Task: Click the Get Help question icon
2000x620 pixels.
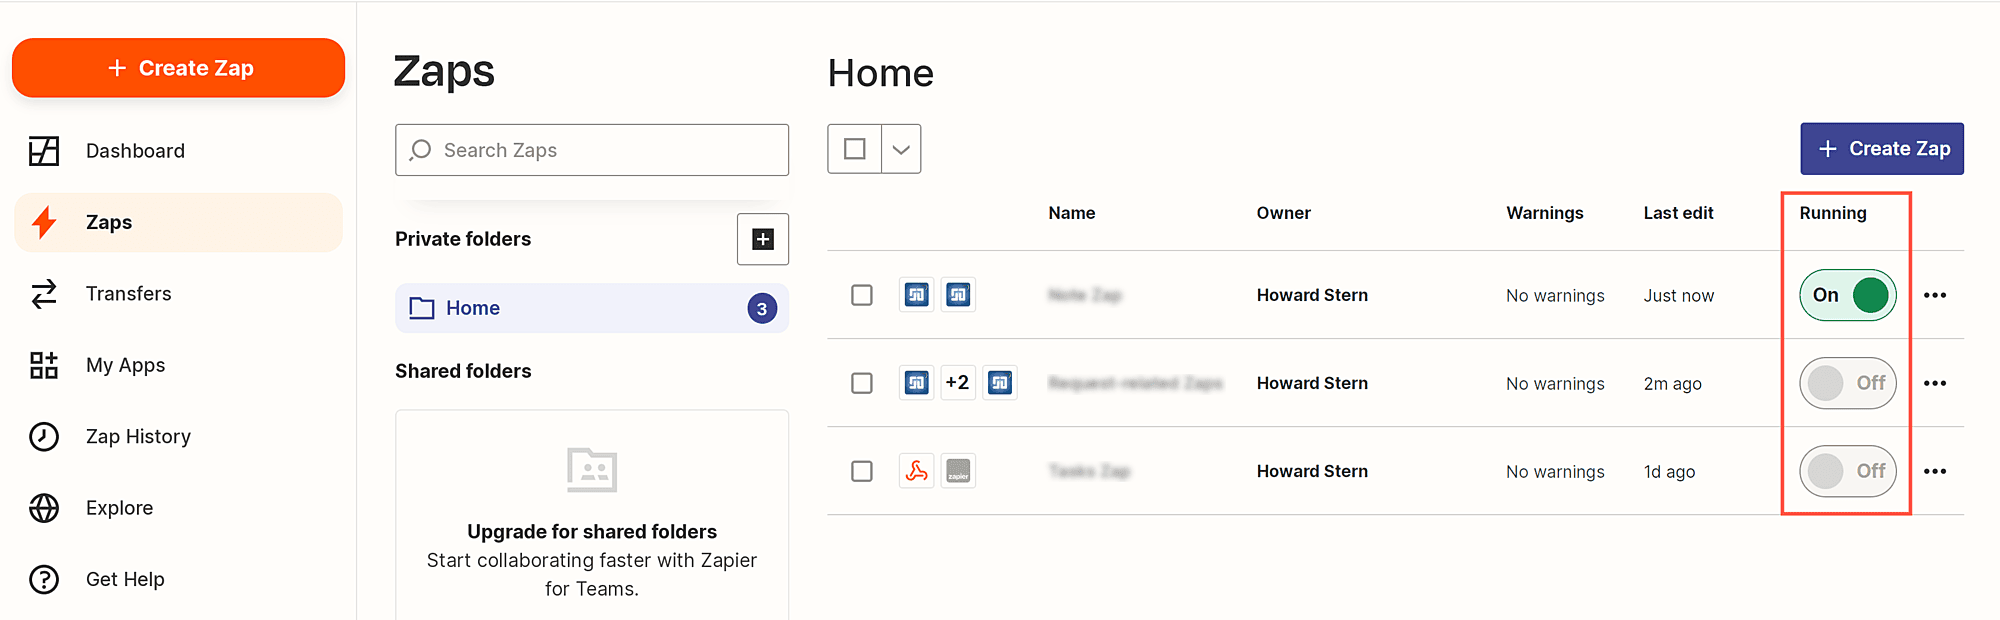Action: pyautogui.click(x=44, y=580)
